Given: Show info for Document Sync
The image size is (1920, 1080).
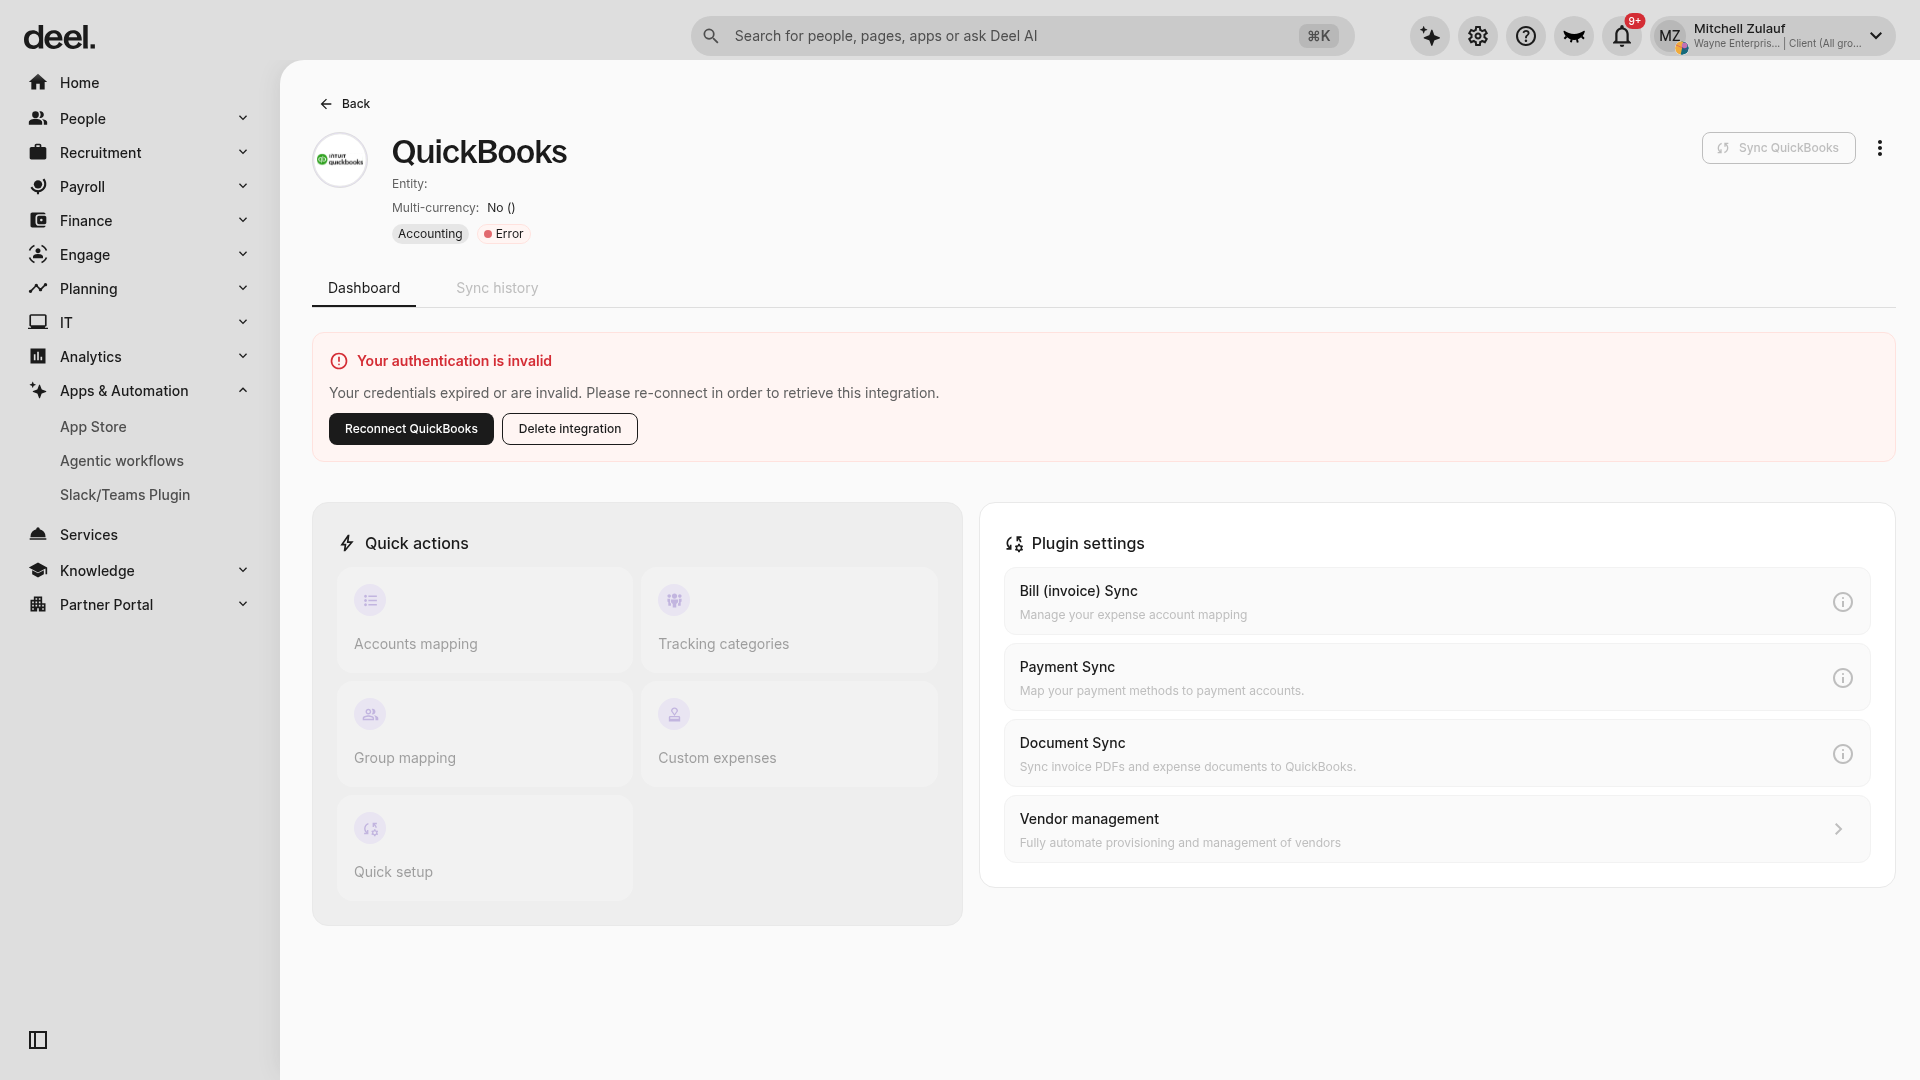Looking at the screenshot, I should point(1843,754).
